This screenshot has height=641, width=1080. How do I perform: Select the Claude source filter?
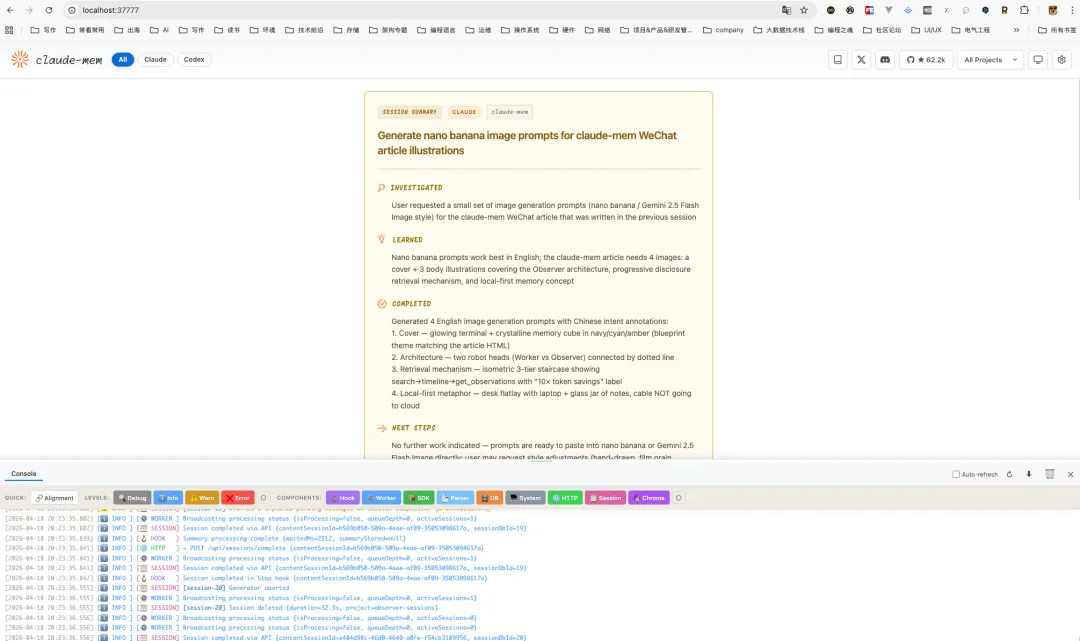click(x=155, y=59)
